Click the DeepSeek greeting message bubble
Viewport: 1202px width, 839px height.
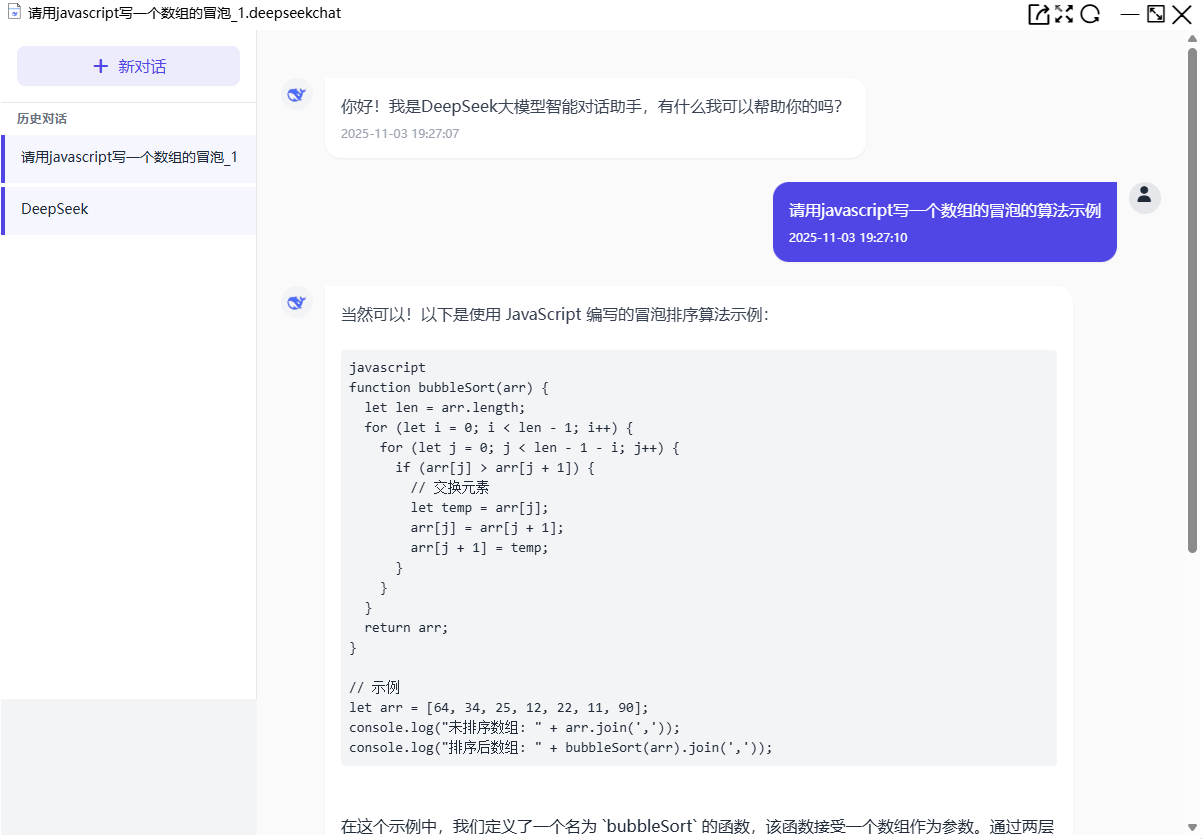pyautogui.click(x=595, y=117)
